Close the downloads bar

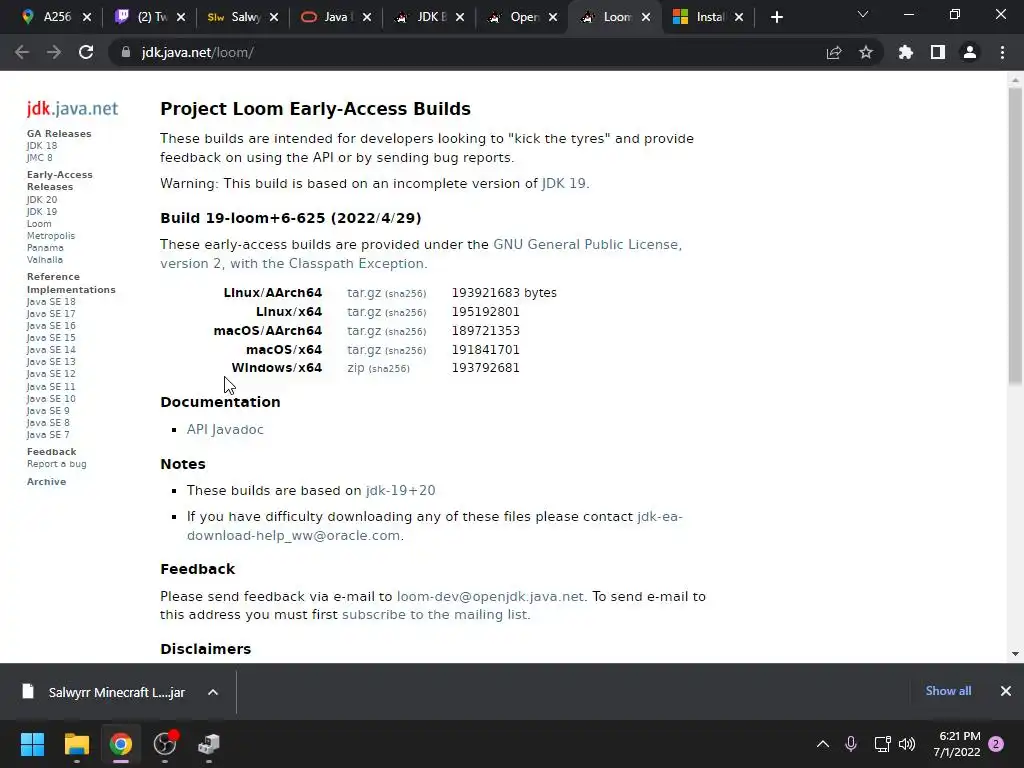(x=1006, y=691)
